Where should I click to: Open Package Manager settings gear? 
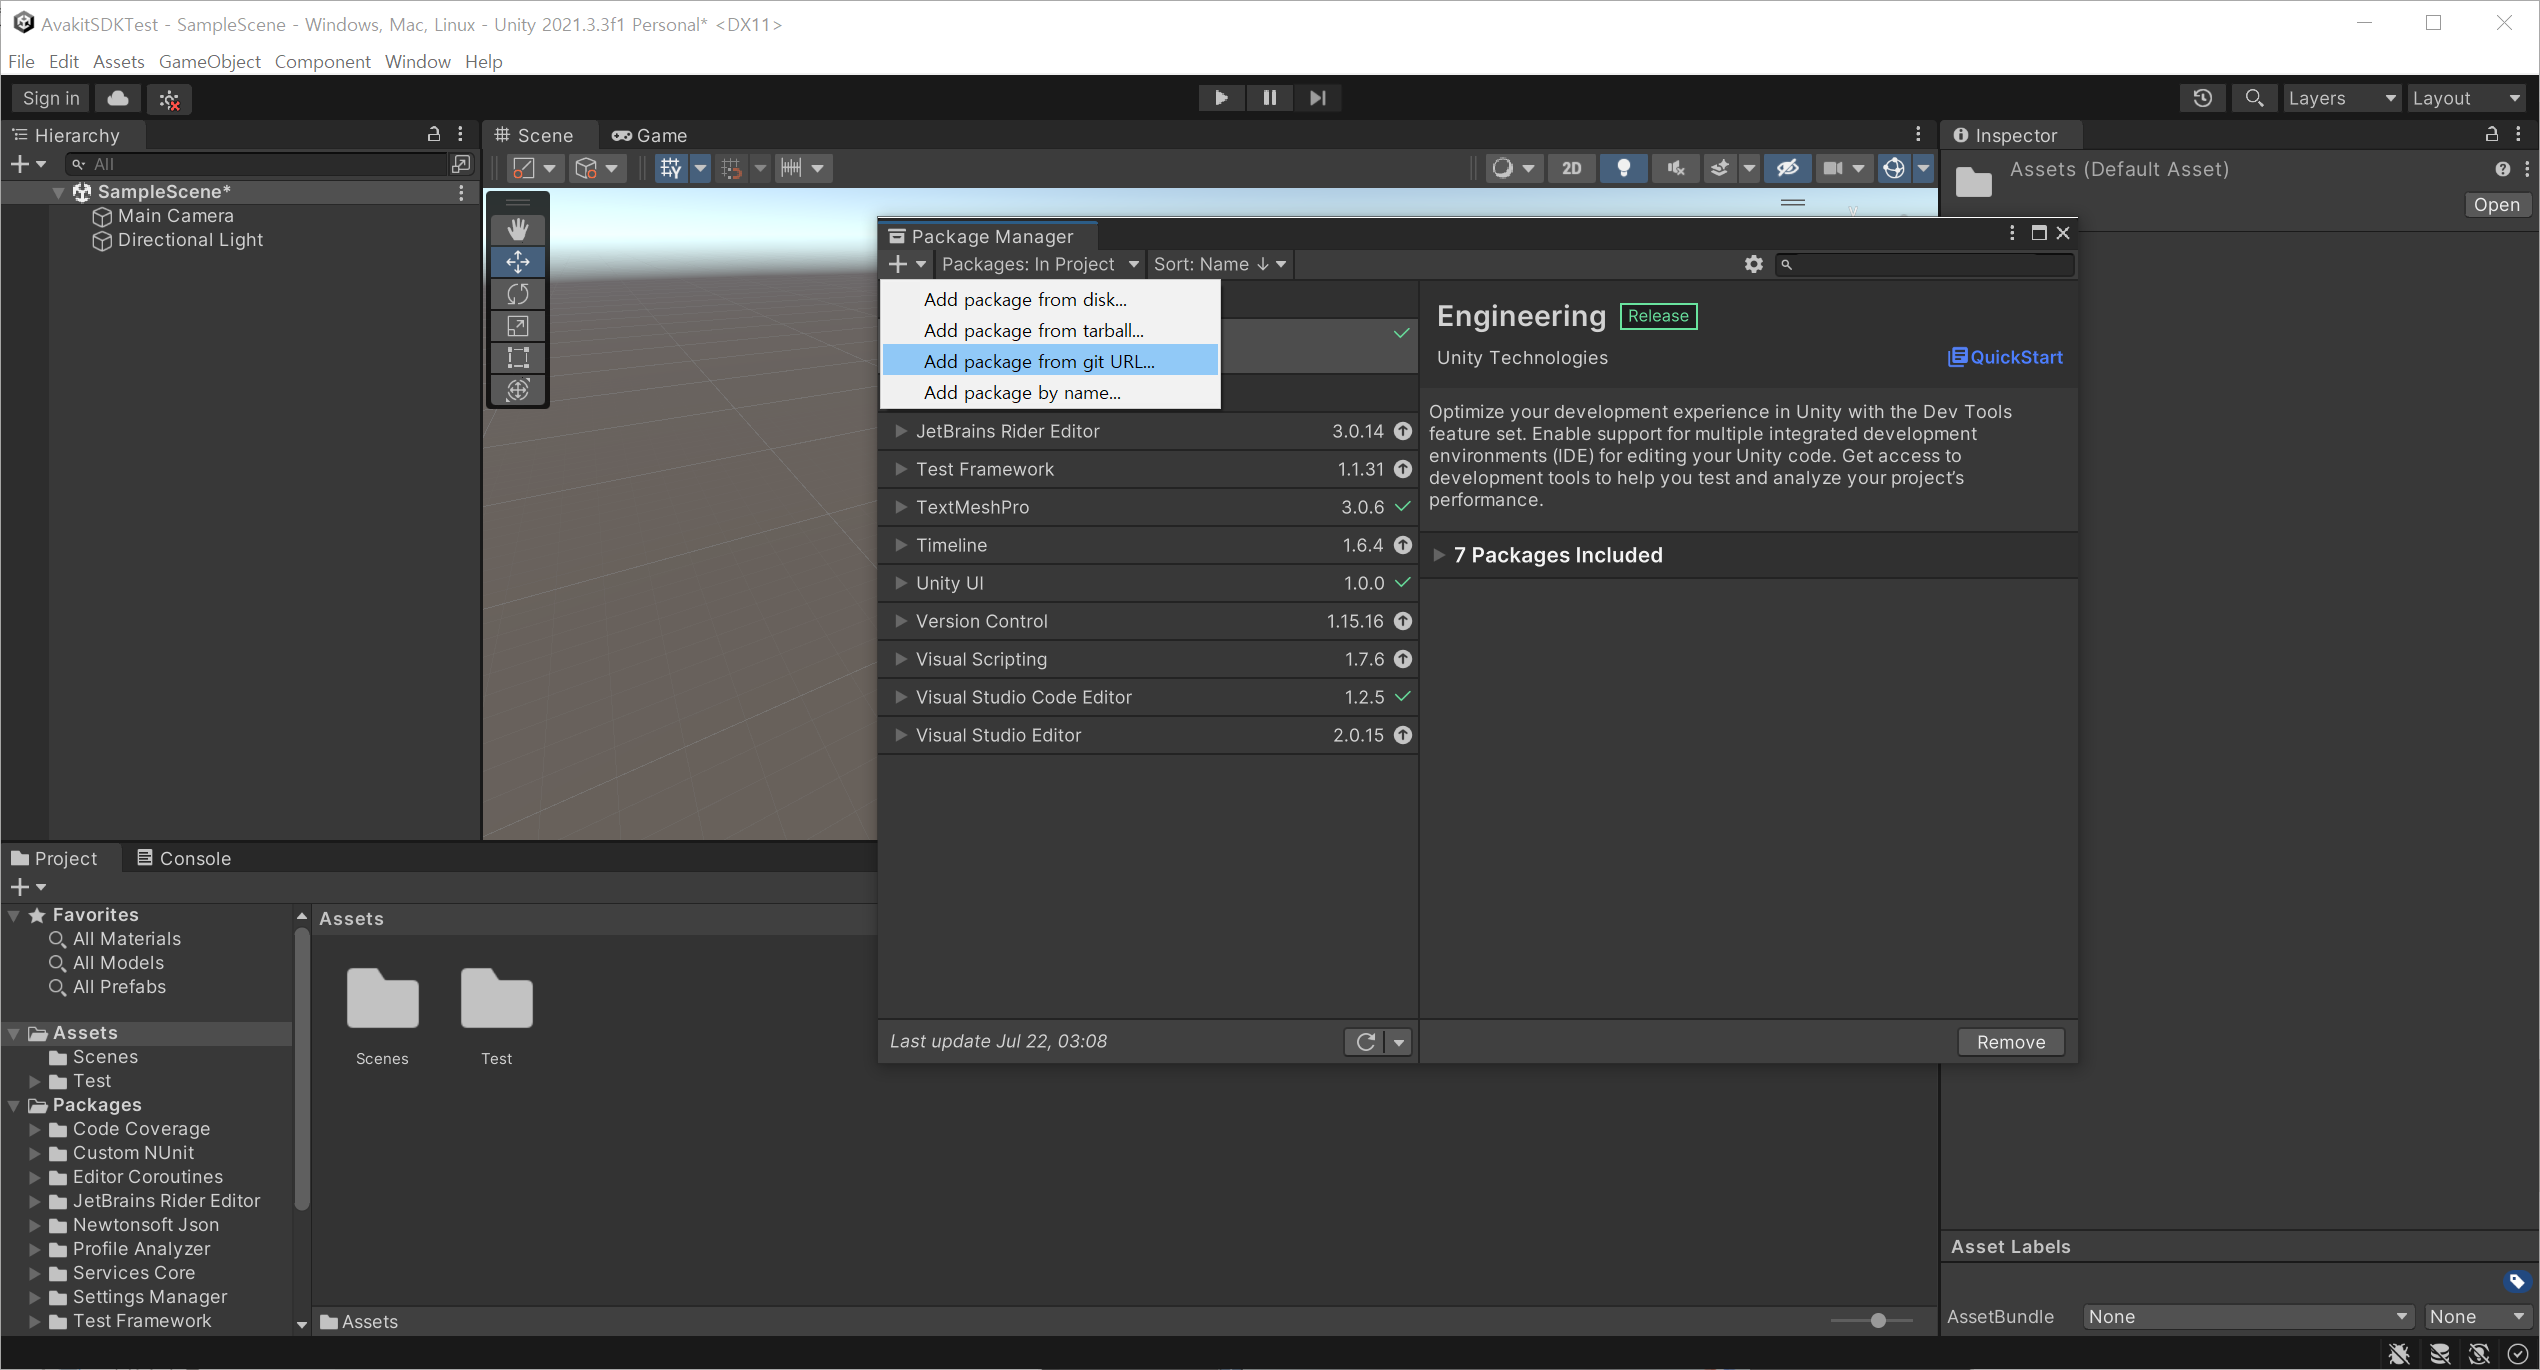[1754, 264]
